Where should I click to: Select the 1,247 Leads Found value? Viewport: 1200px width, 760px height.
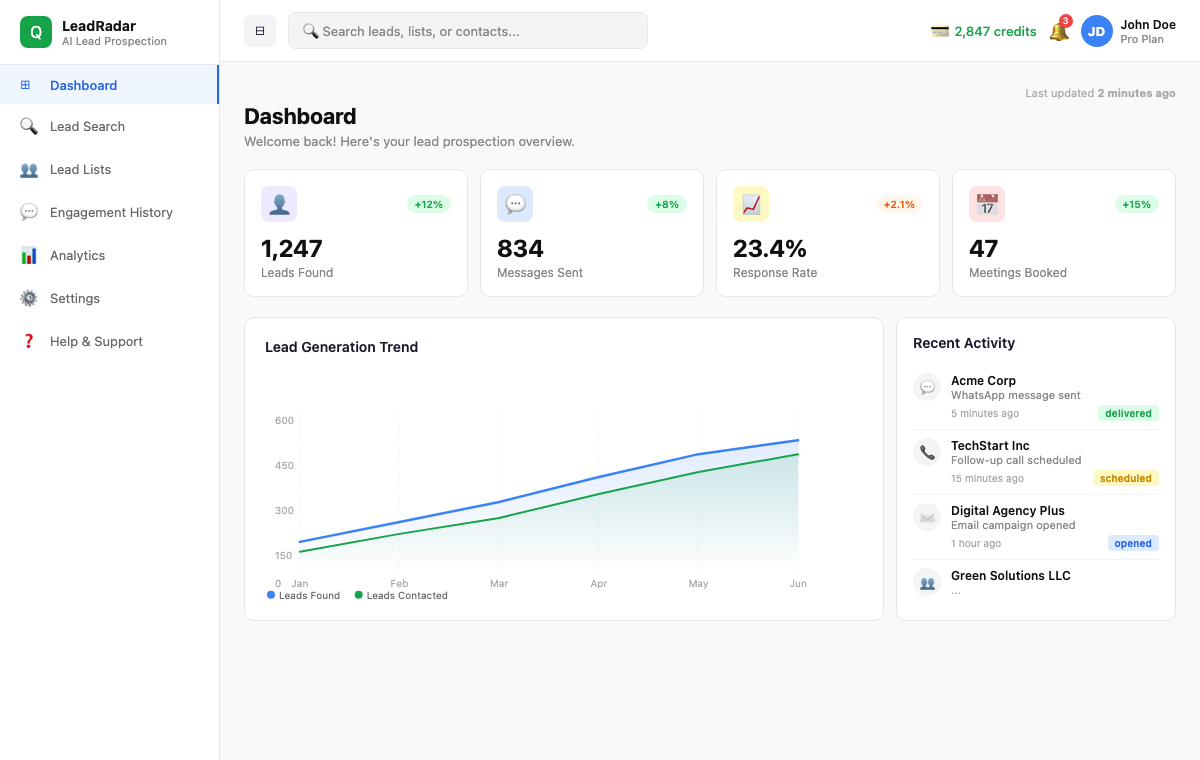coord(292,248)
